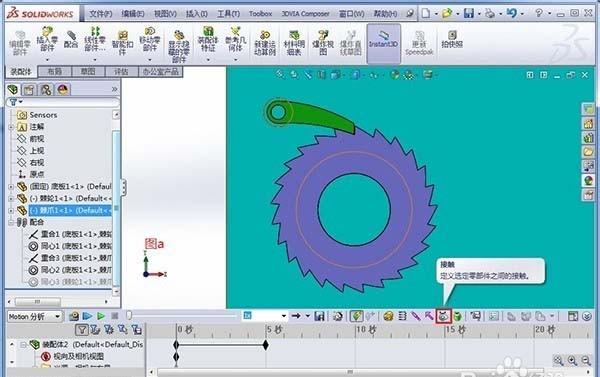Click the motor icon in motion toolbar
This screenshot has height=377, width=600.
(x=388, y=316)
